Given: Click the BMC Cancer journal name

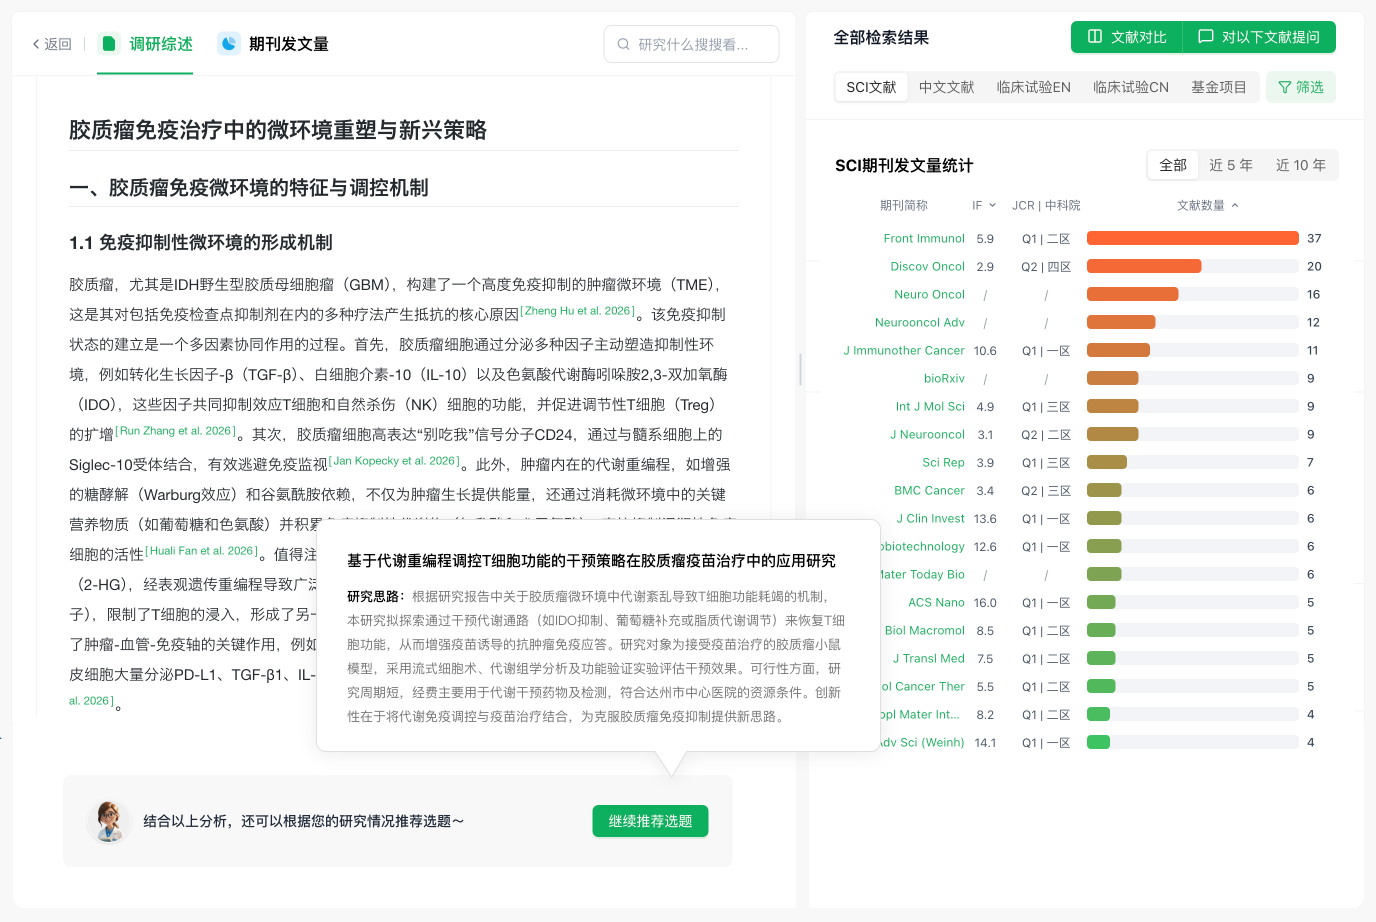Looking at the screenshot, I should (929, 490).
